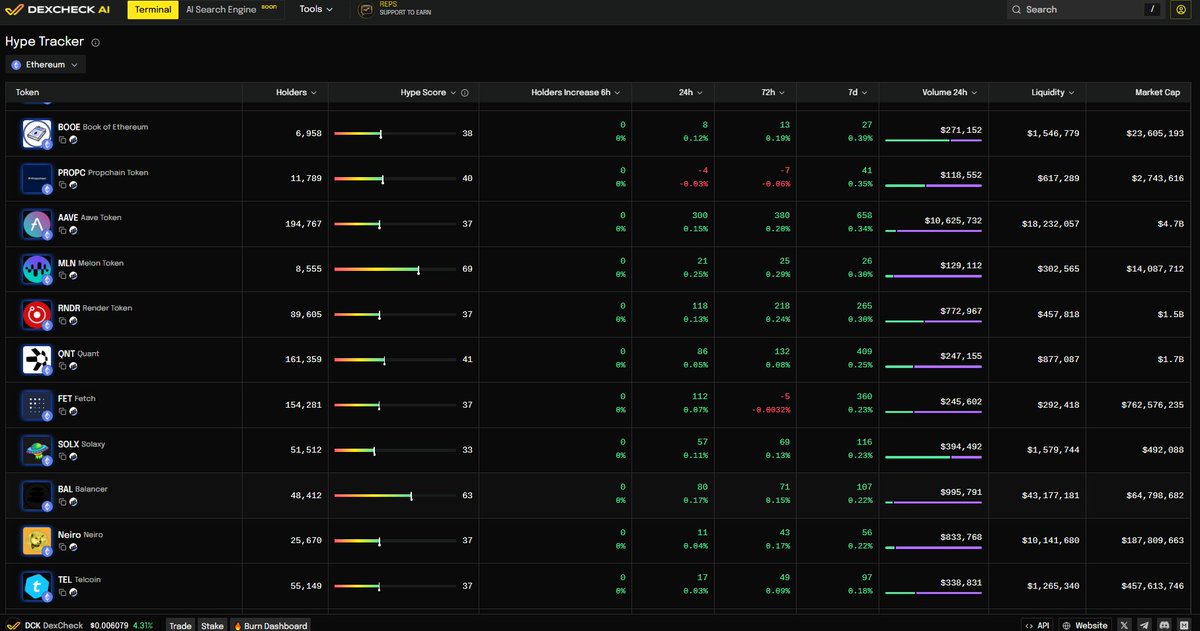Copy the RNDR token address
The height and width of the screenshot is (631, 1200).
(x=62, y=321)
